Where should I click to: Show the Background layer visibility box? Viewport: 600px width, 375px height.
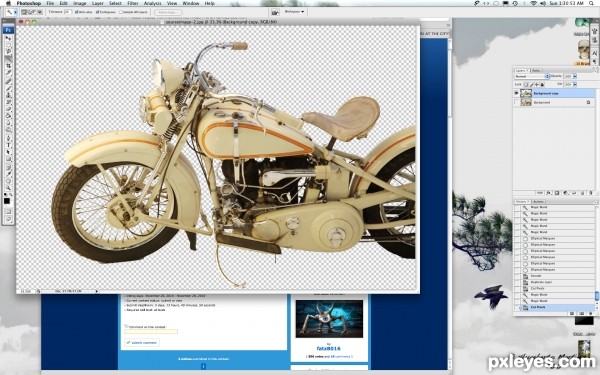point(516,102)
